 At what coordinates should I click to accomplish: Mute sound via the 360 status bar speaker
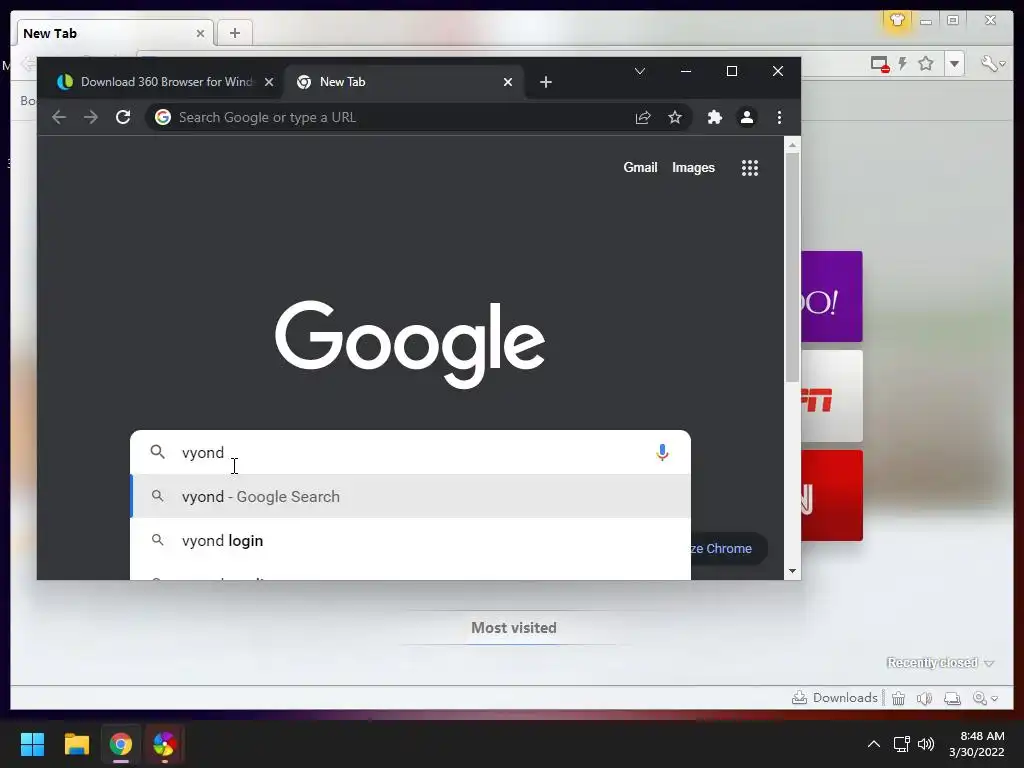click(x=924, y=698)
